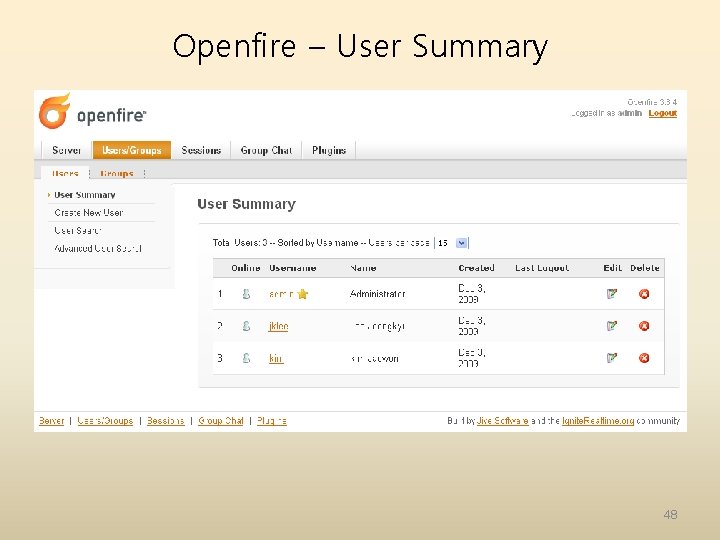Edit the kim user via its edit icon
This screenshot has width=720, height=540.
tap(612, 358)
